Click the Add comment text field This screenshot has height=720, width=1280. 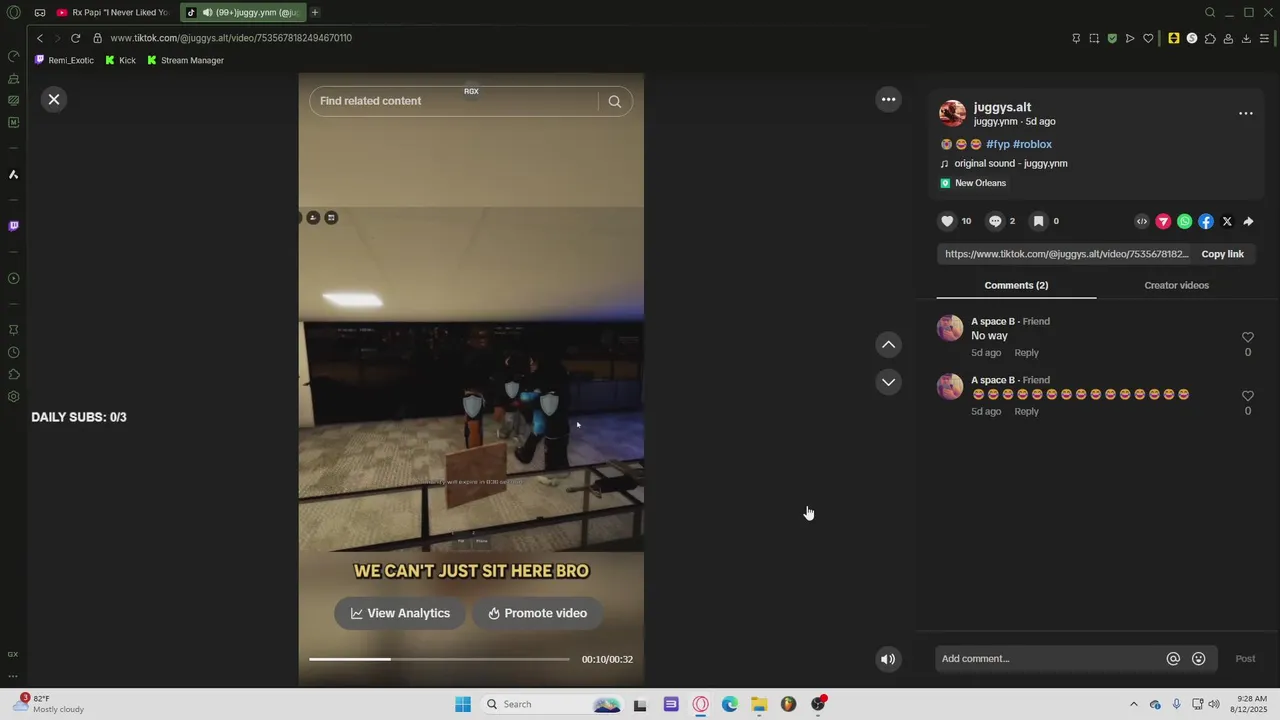click(x=1050, y=658)
